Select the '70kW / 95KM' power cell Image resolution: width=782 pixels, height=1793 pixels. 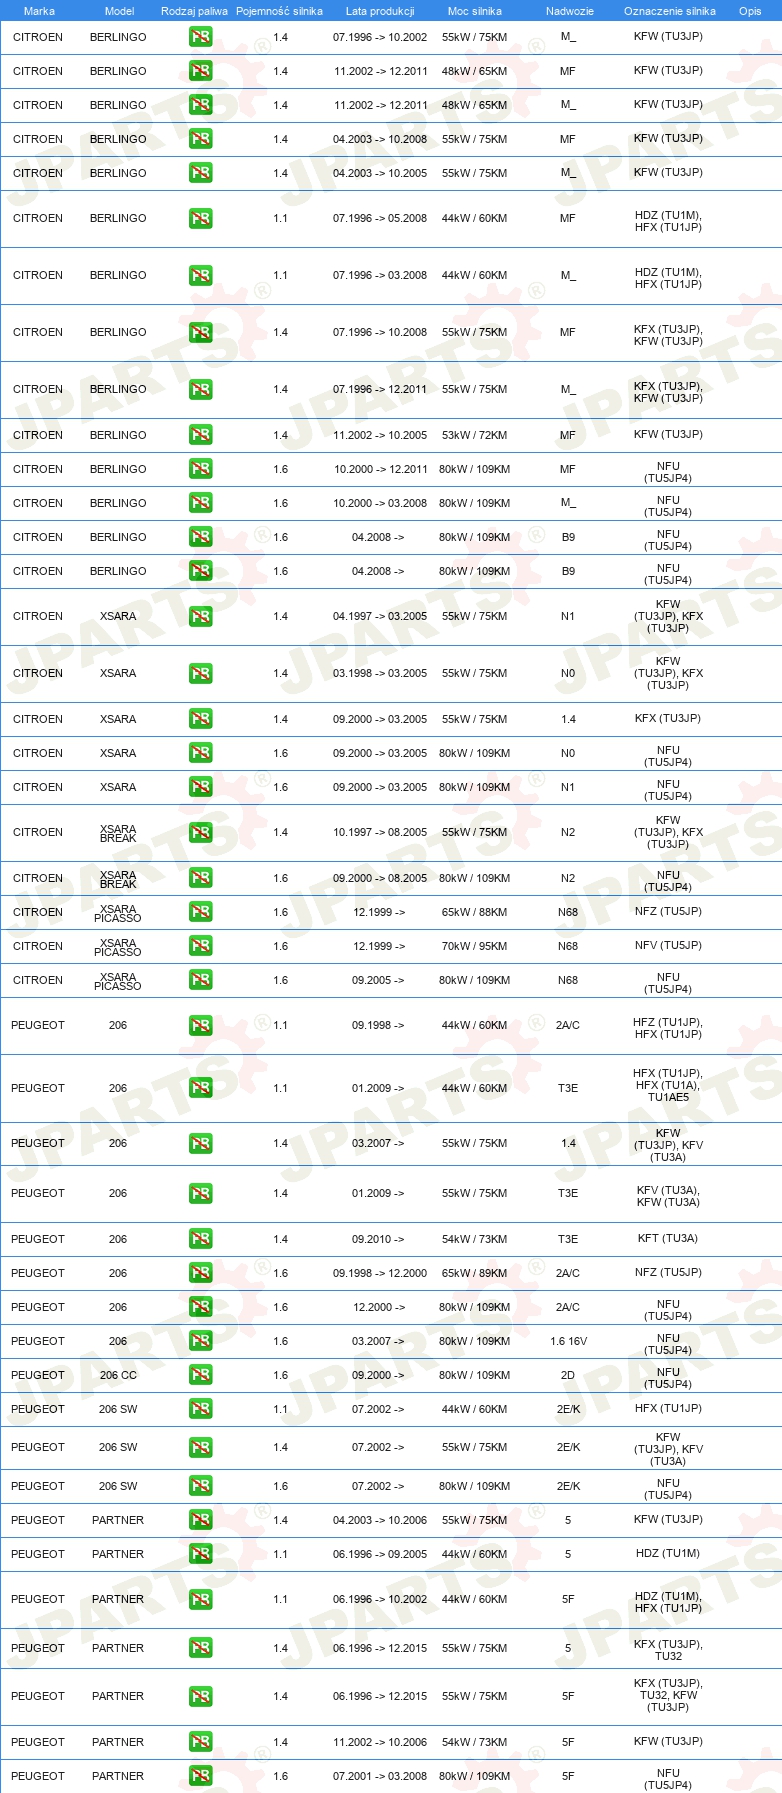tap(475, 946)
